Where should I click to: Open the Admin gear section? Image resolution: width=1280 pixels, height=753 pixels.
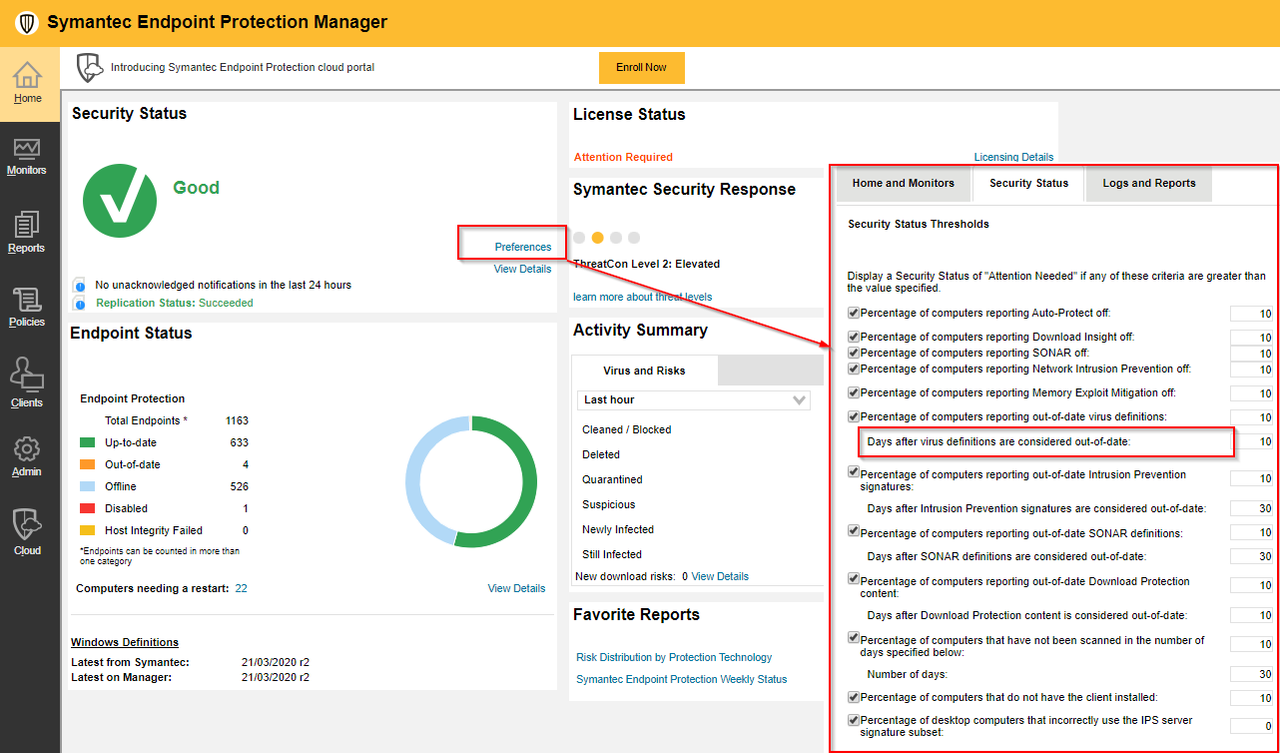click(x=27, y=457)
